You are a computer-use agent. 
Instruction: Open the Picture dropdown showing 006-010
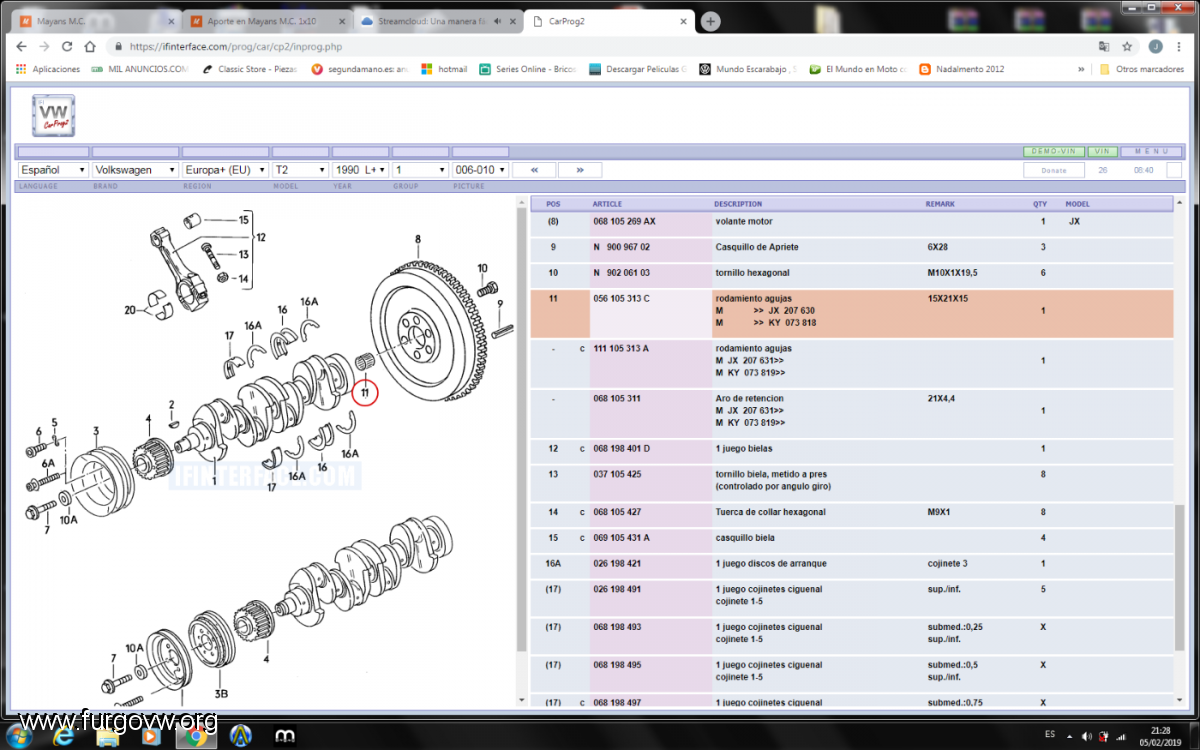(x=480, y=170)
